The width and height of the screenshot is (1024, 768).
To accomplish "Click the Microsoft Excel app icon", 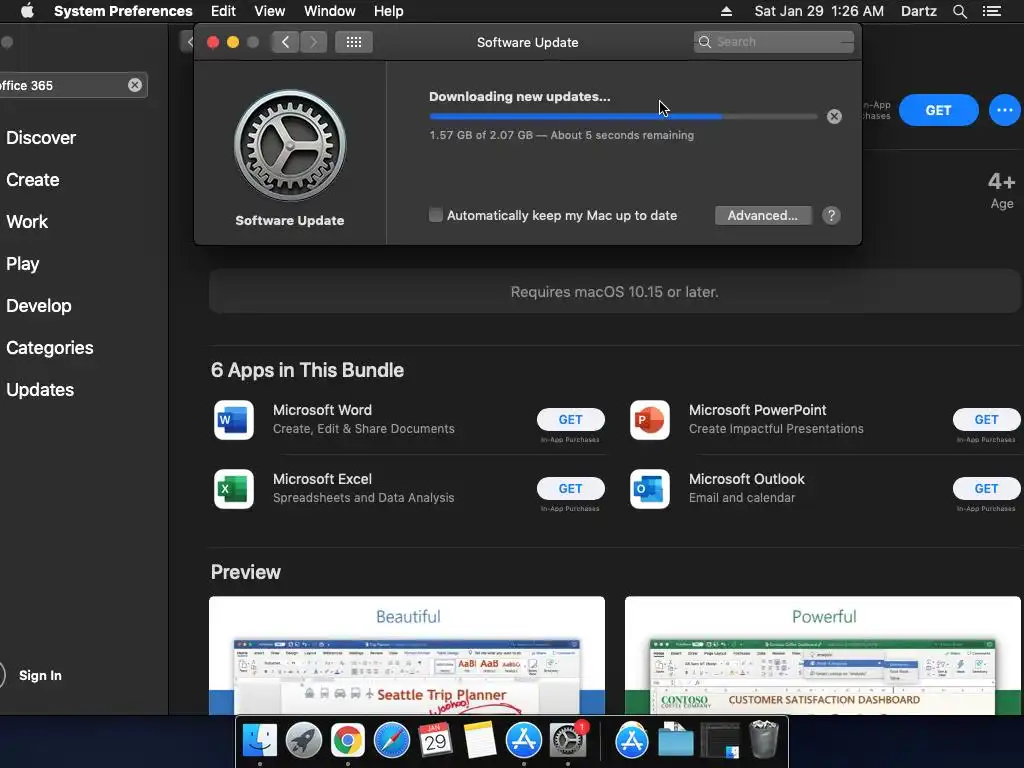I will pos(234,488).
